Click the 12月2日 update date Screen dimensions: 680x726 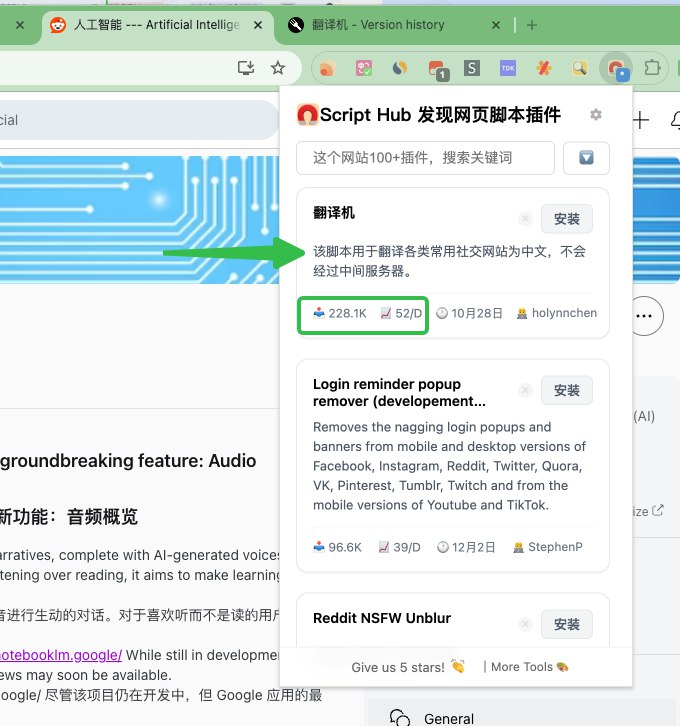click(x=466, y=547)
